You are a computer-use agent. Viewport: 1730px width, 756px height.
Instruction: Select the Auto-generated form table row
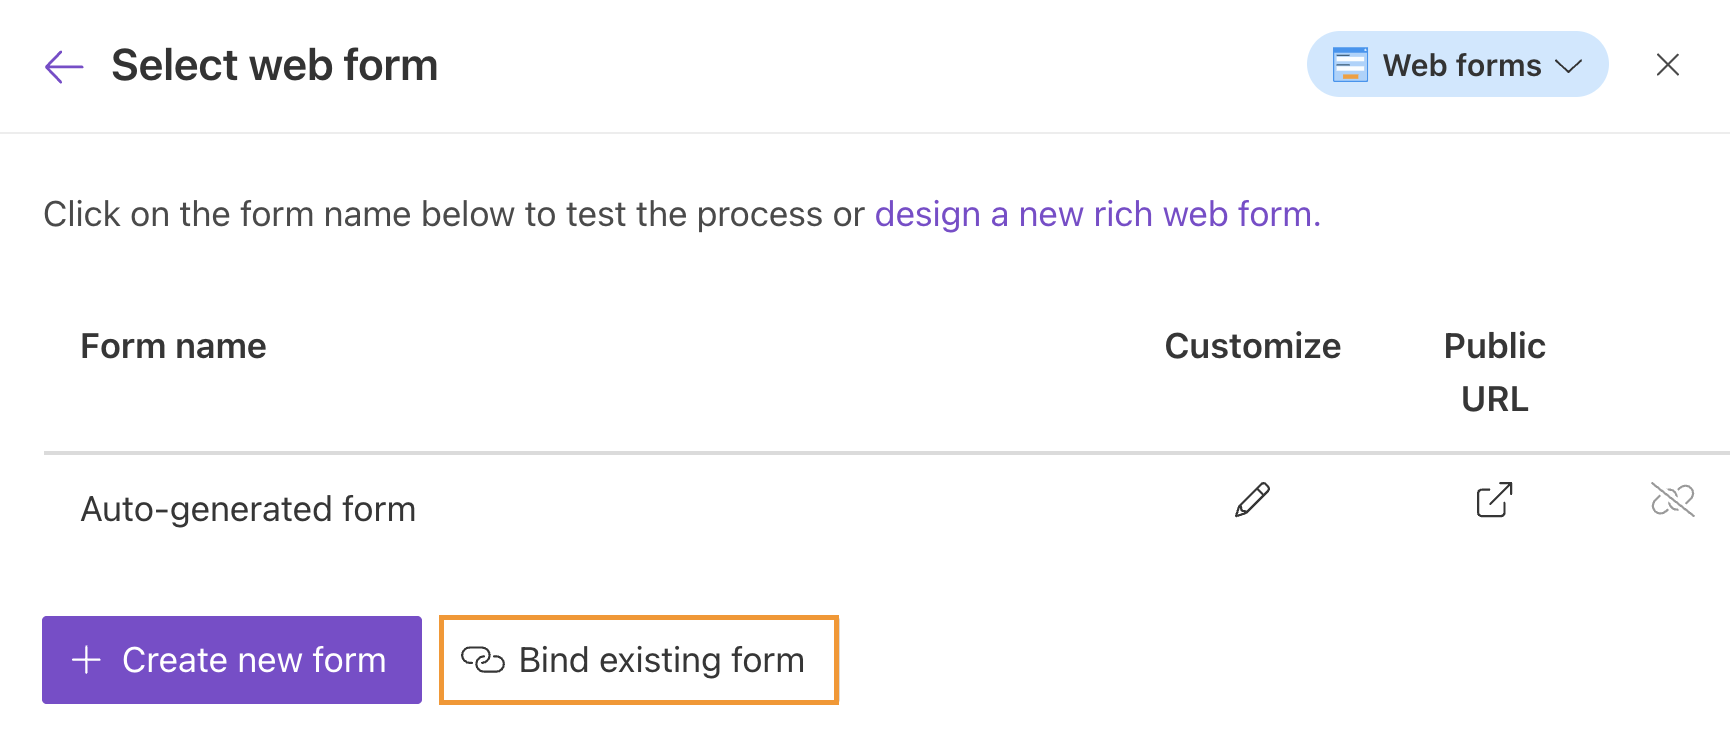coord(800,508)
